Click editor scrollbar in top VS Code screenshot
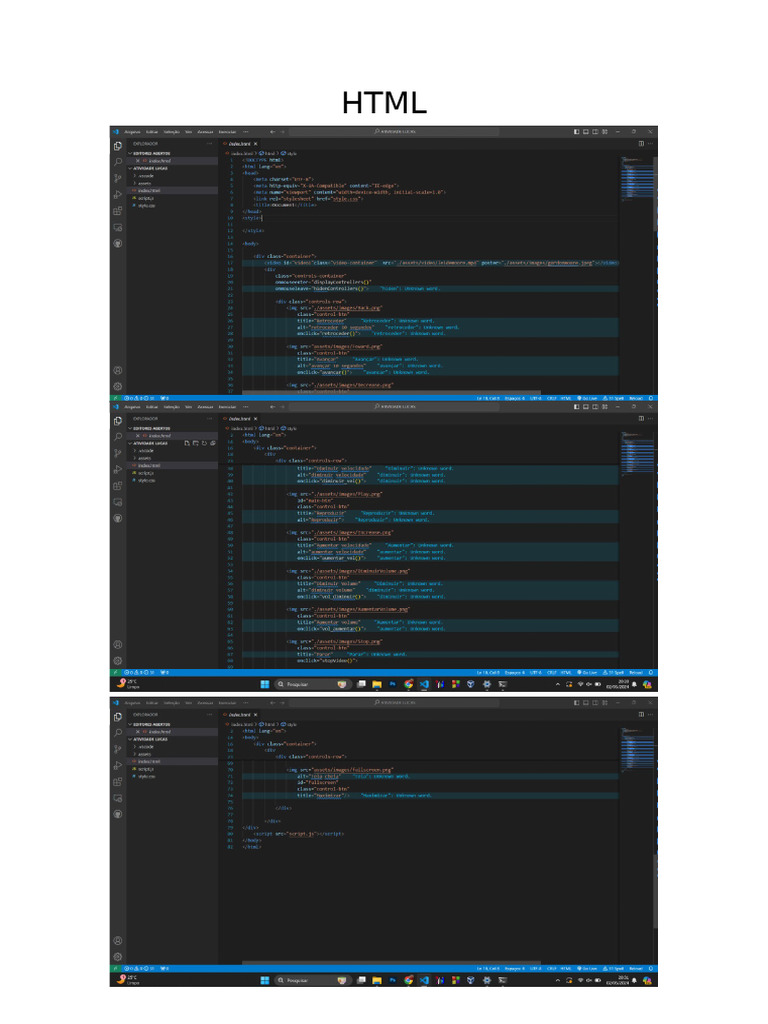This screenshot has width=768, height=1024. click(x=655, y=196)
